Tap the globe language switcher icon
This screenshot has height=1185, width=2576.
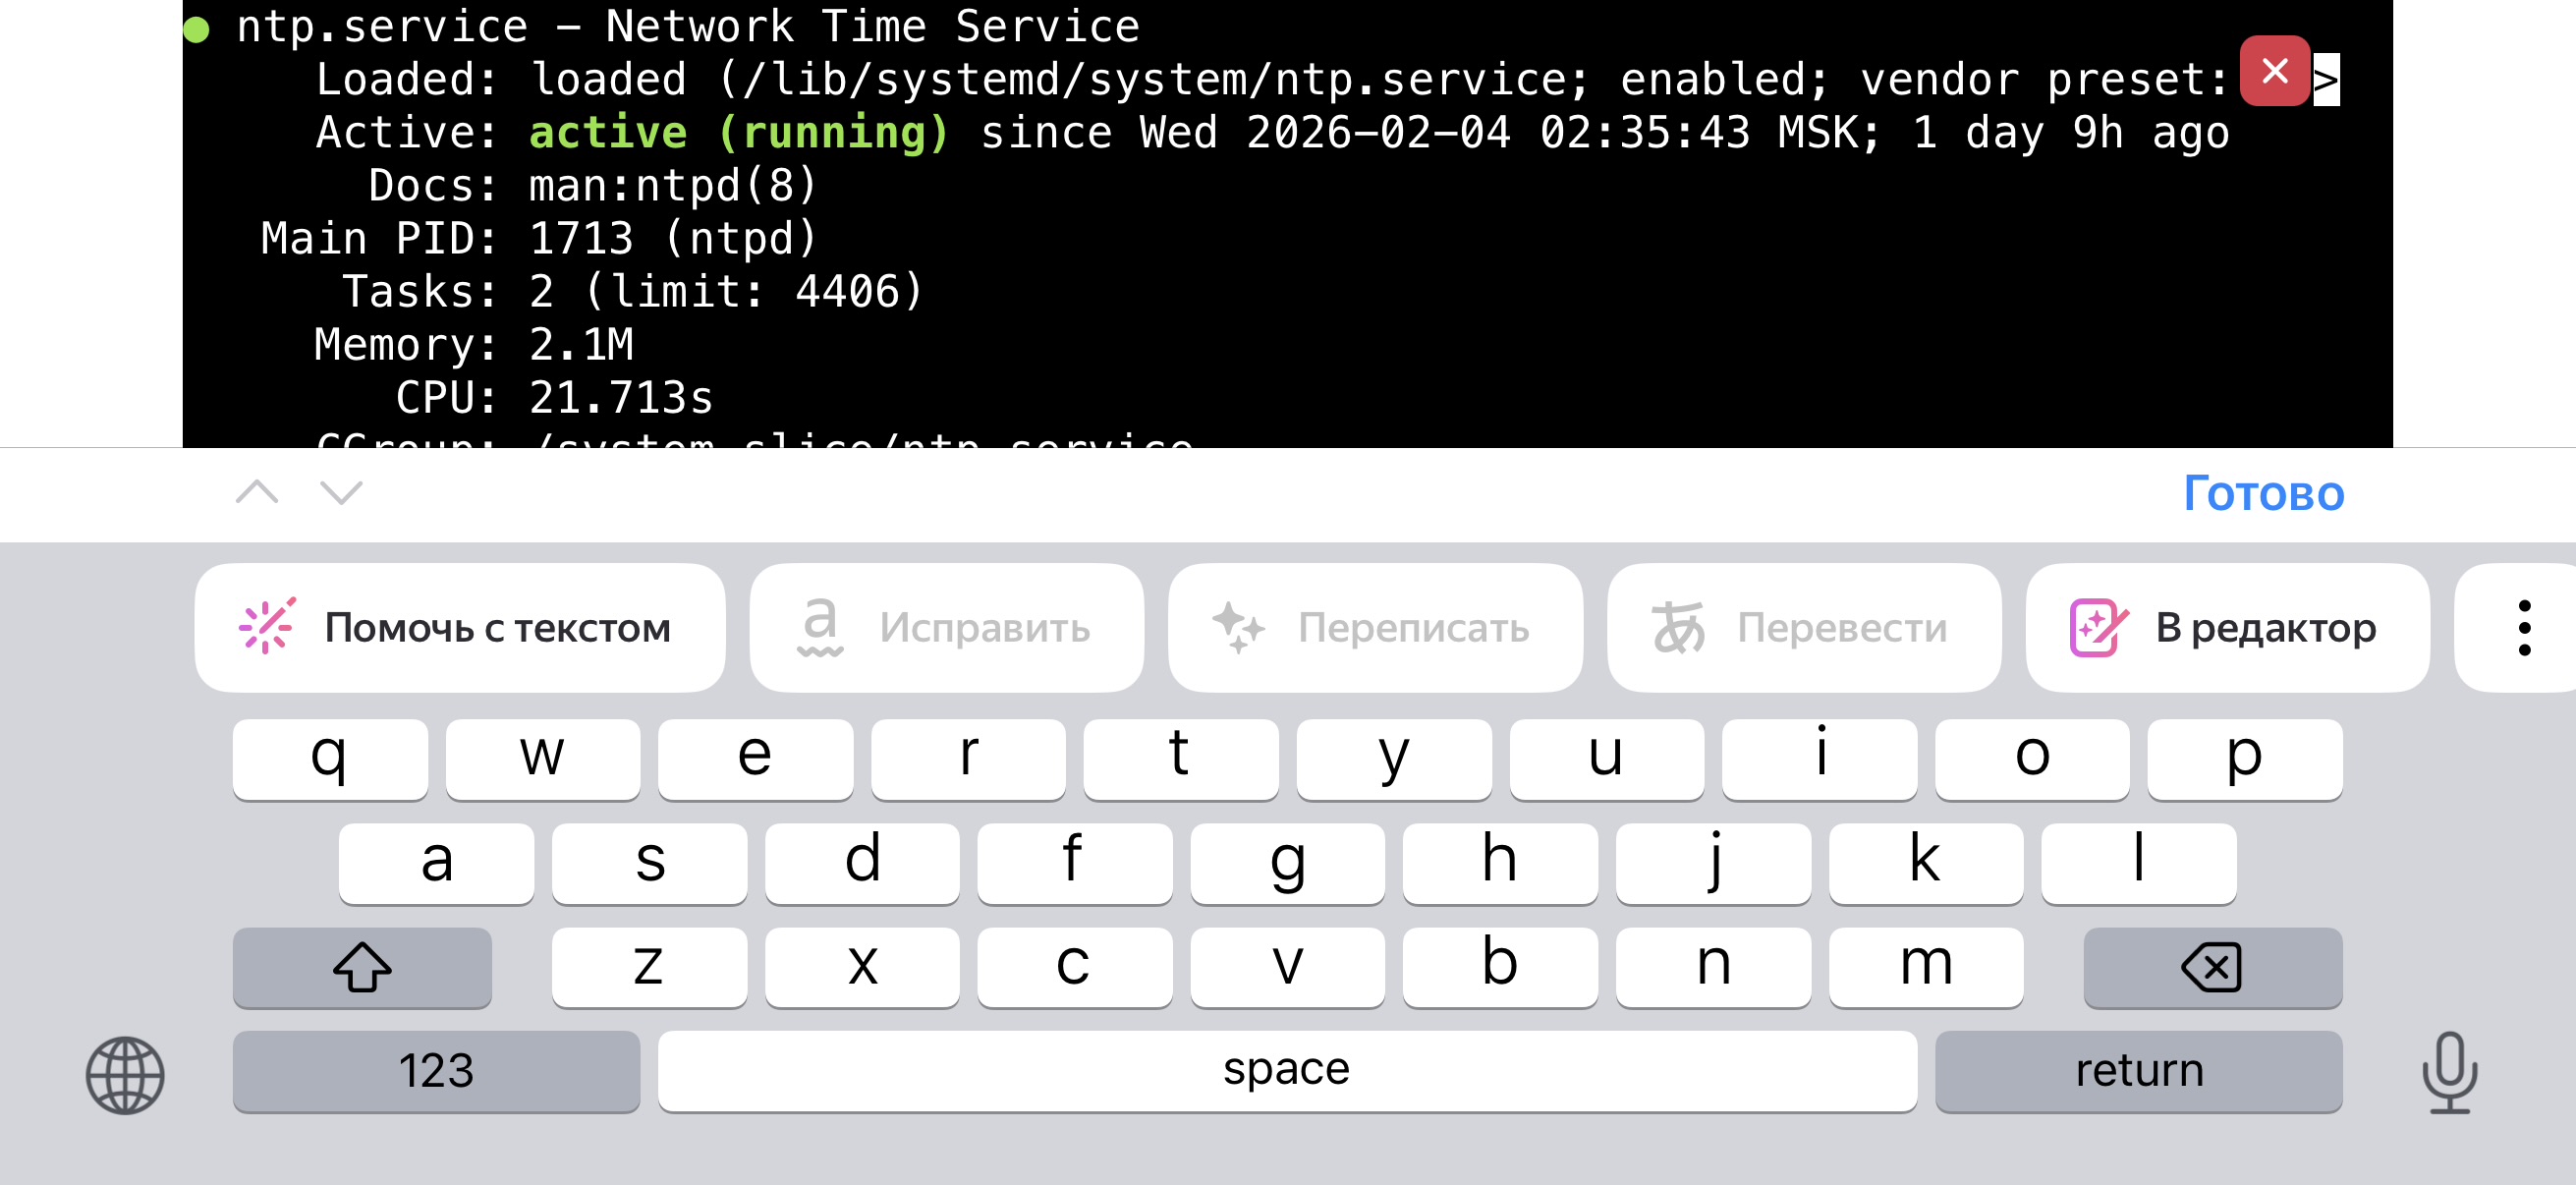click(125, 1074)
